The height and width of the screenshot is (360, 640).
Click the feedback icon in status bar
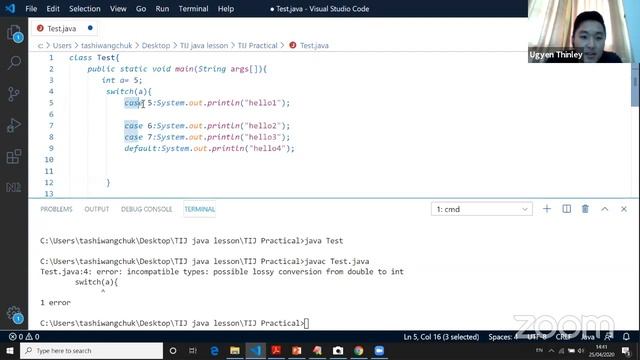pyautogui.click(x=609, y=337)
